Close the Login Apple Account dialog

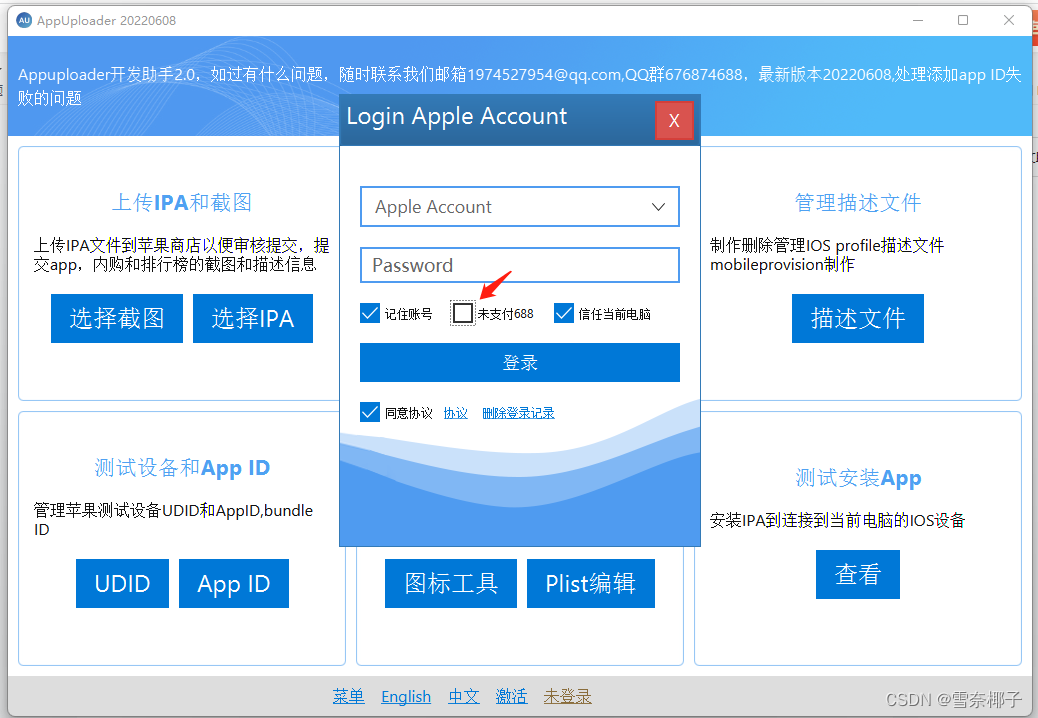(x=674, y=119)
